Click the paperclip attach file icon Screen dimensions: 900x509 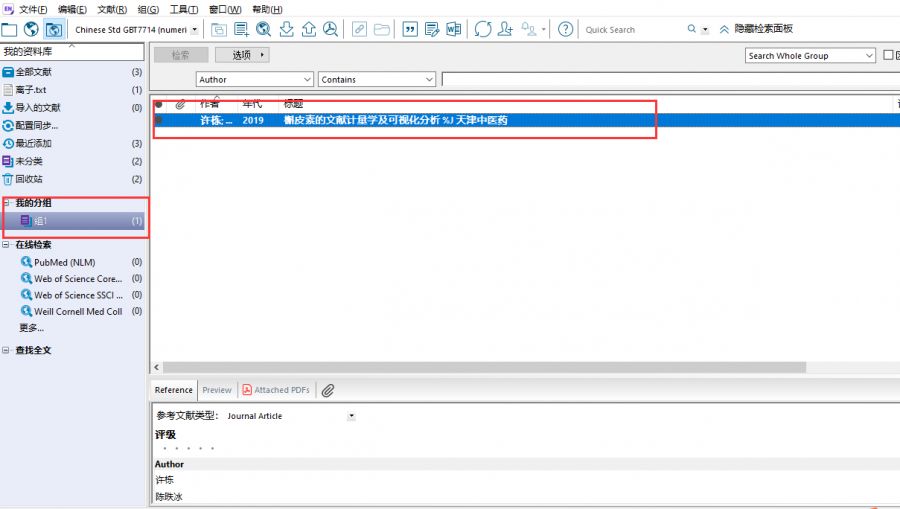pos(327,390)
